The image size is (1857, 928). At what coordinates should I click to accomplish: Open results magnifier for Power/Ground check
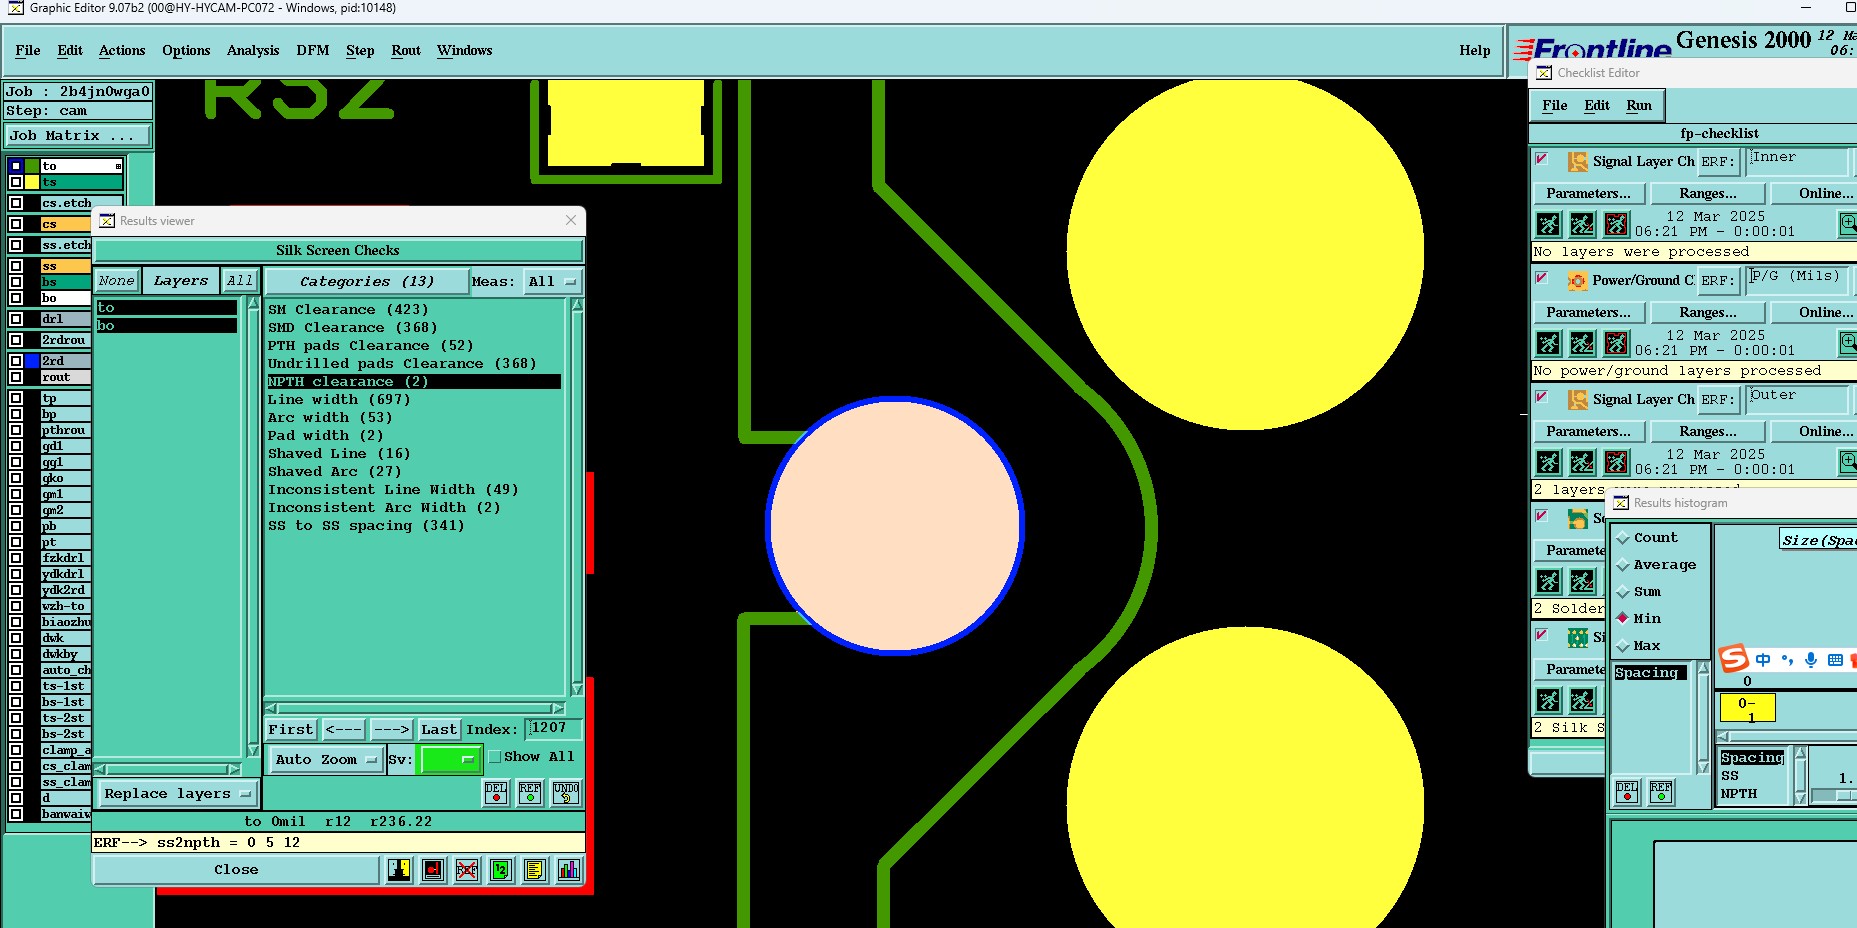(1848, 342)
